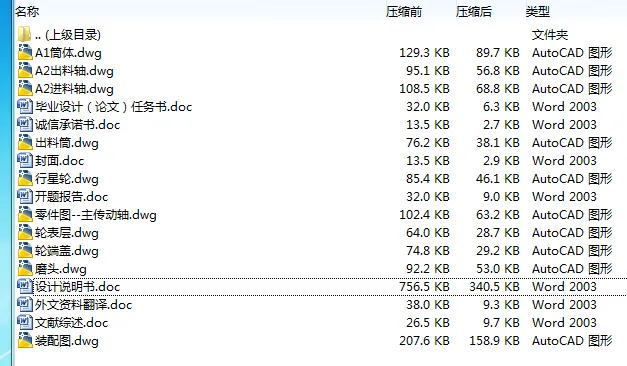The image size is (627, 366).
Task: Click the 158.9 KB compressed size
Action: pos(494,341)
